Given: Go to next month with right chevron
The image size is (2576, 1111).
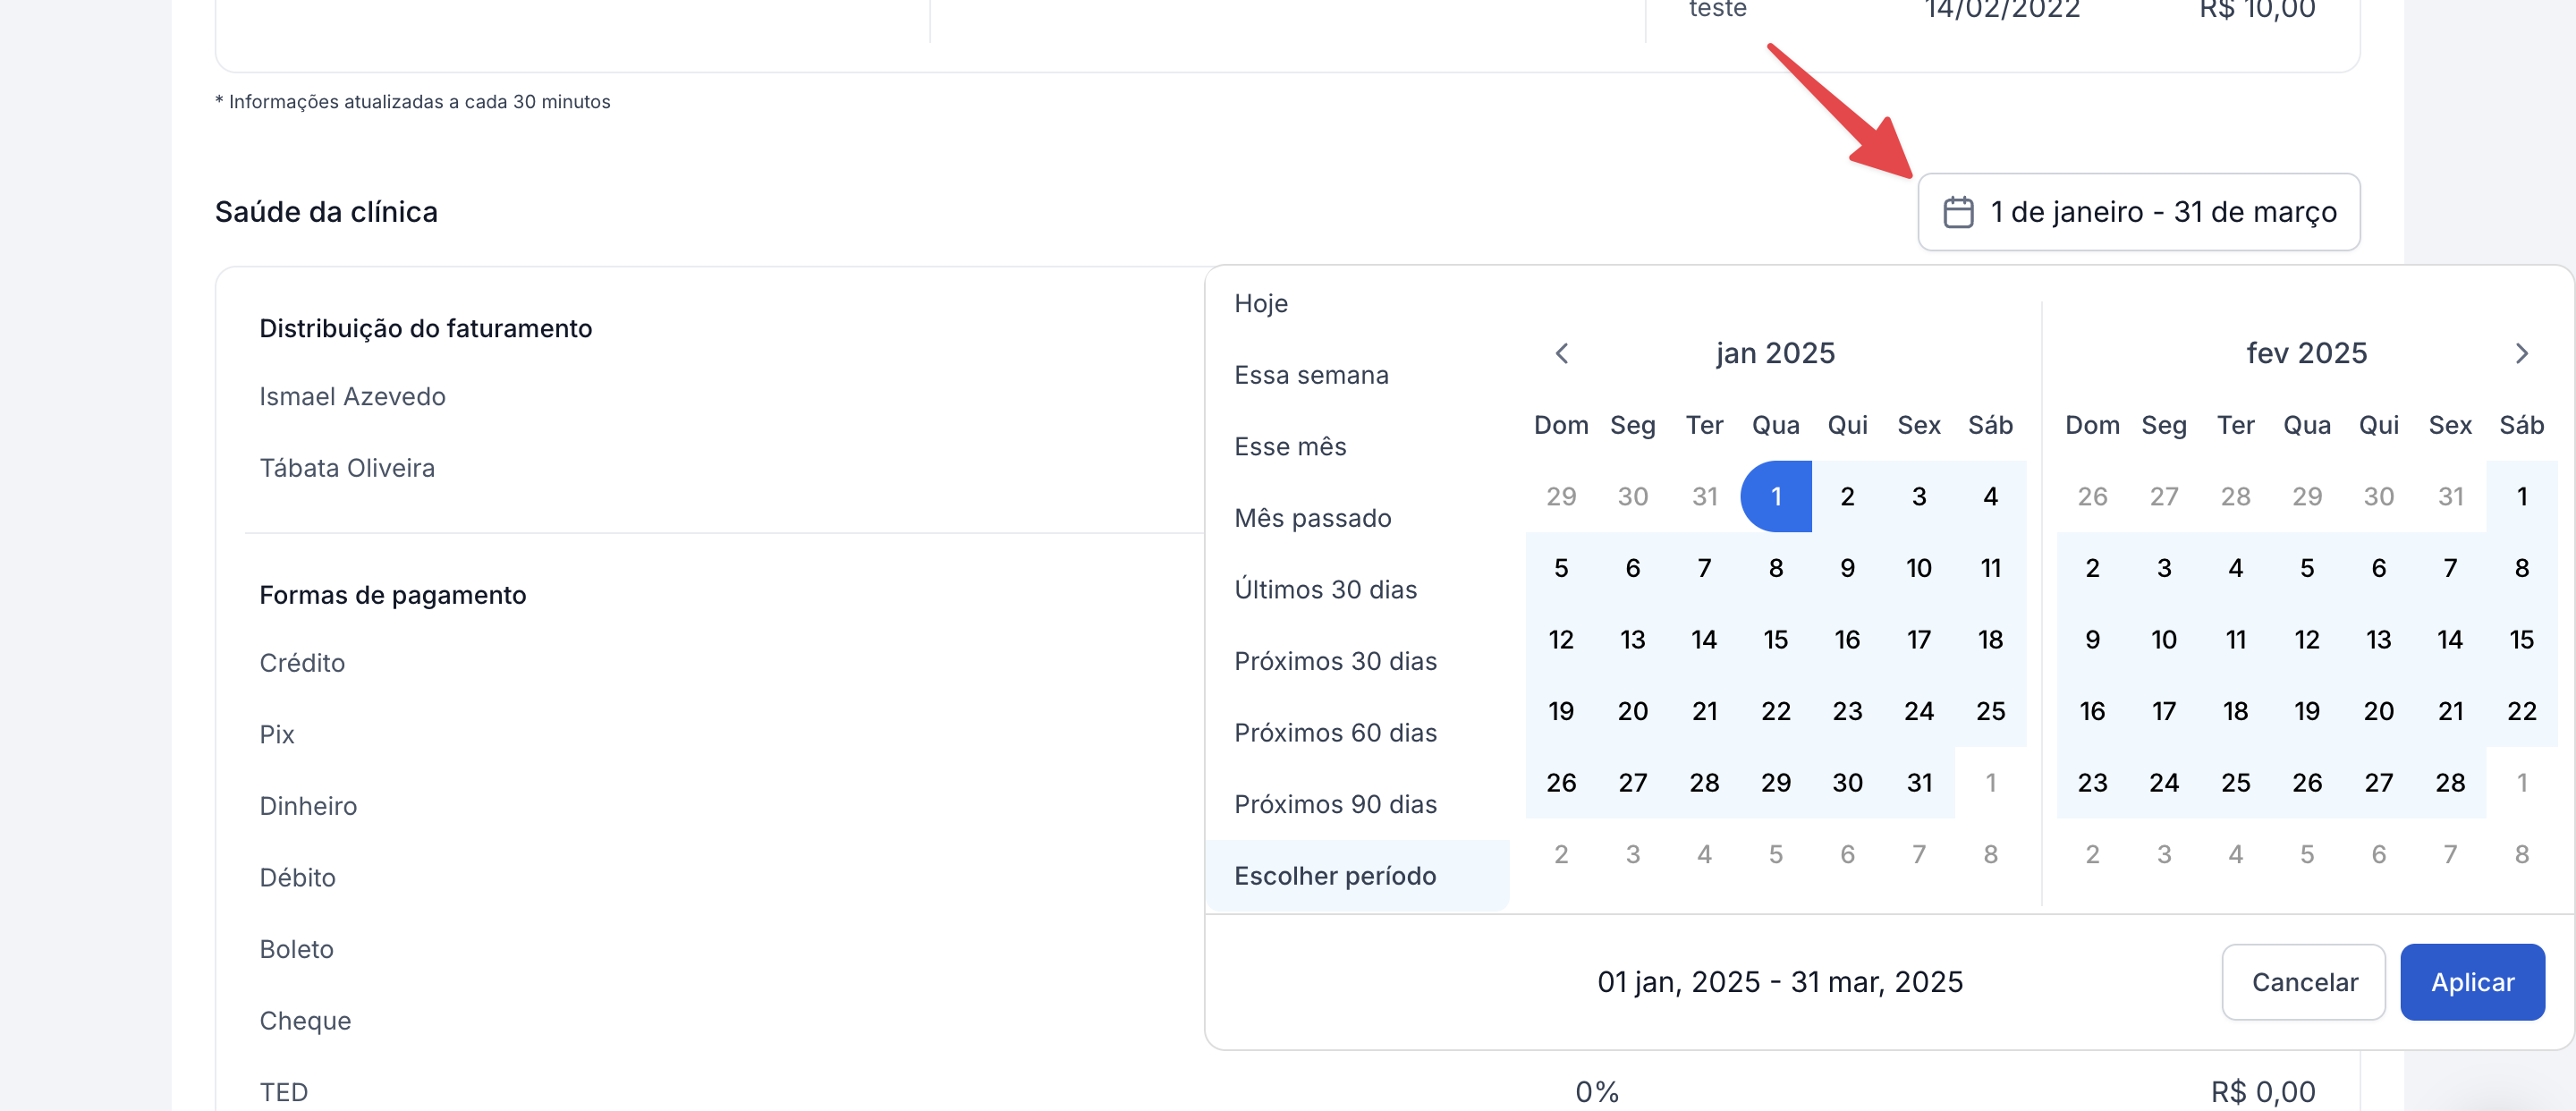Looking at the screenshot, I should (x=2521, y=353).
